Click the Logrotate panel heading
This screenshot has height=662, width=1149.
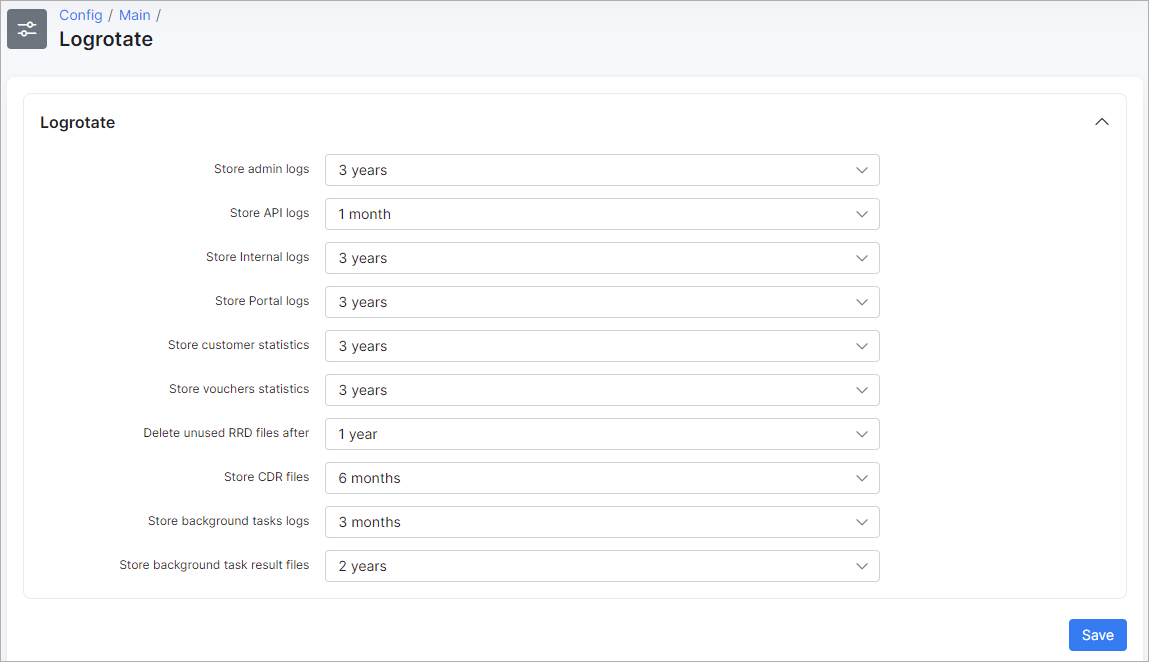pyautogui.click(x=78, y=122)
